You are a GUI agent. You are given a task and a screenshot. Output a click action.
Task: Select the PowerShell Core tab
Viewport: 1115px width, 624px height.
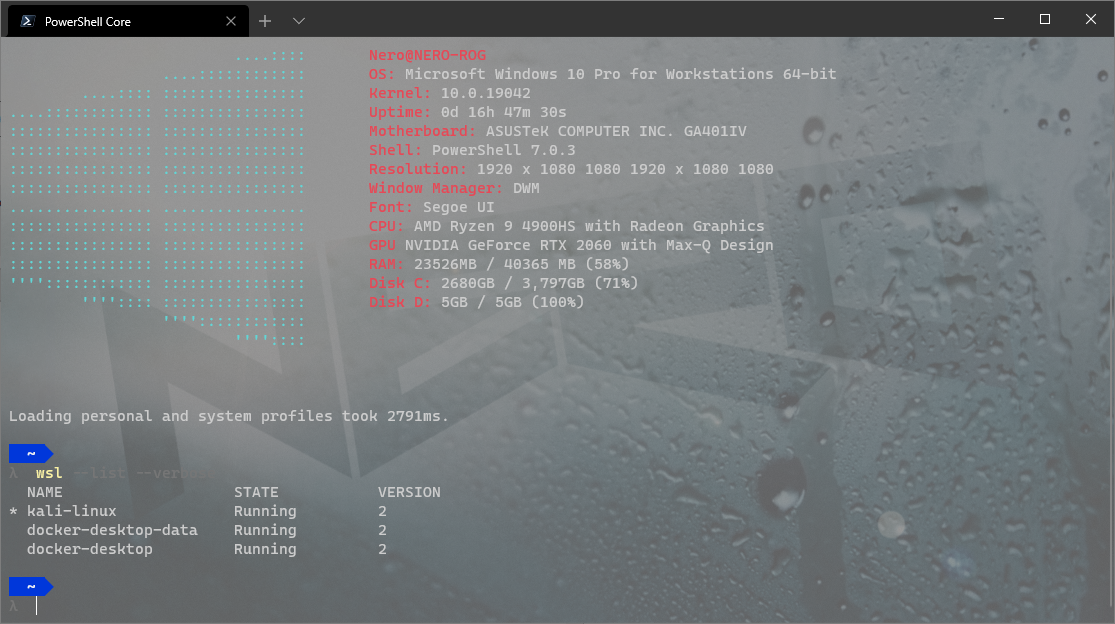128,21
